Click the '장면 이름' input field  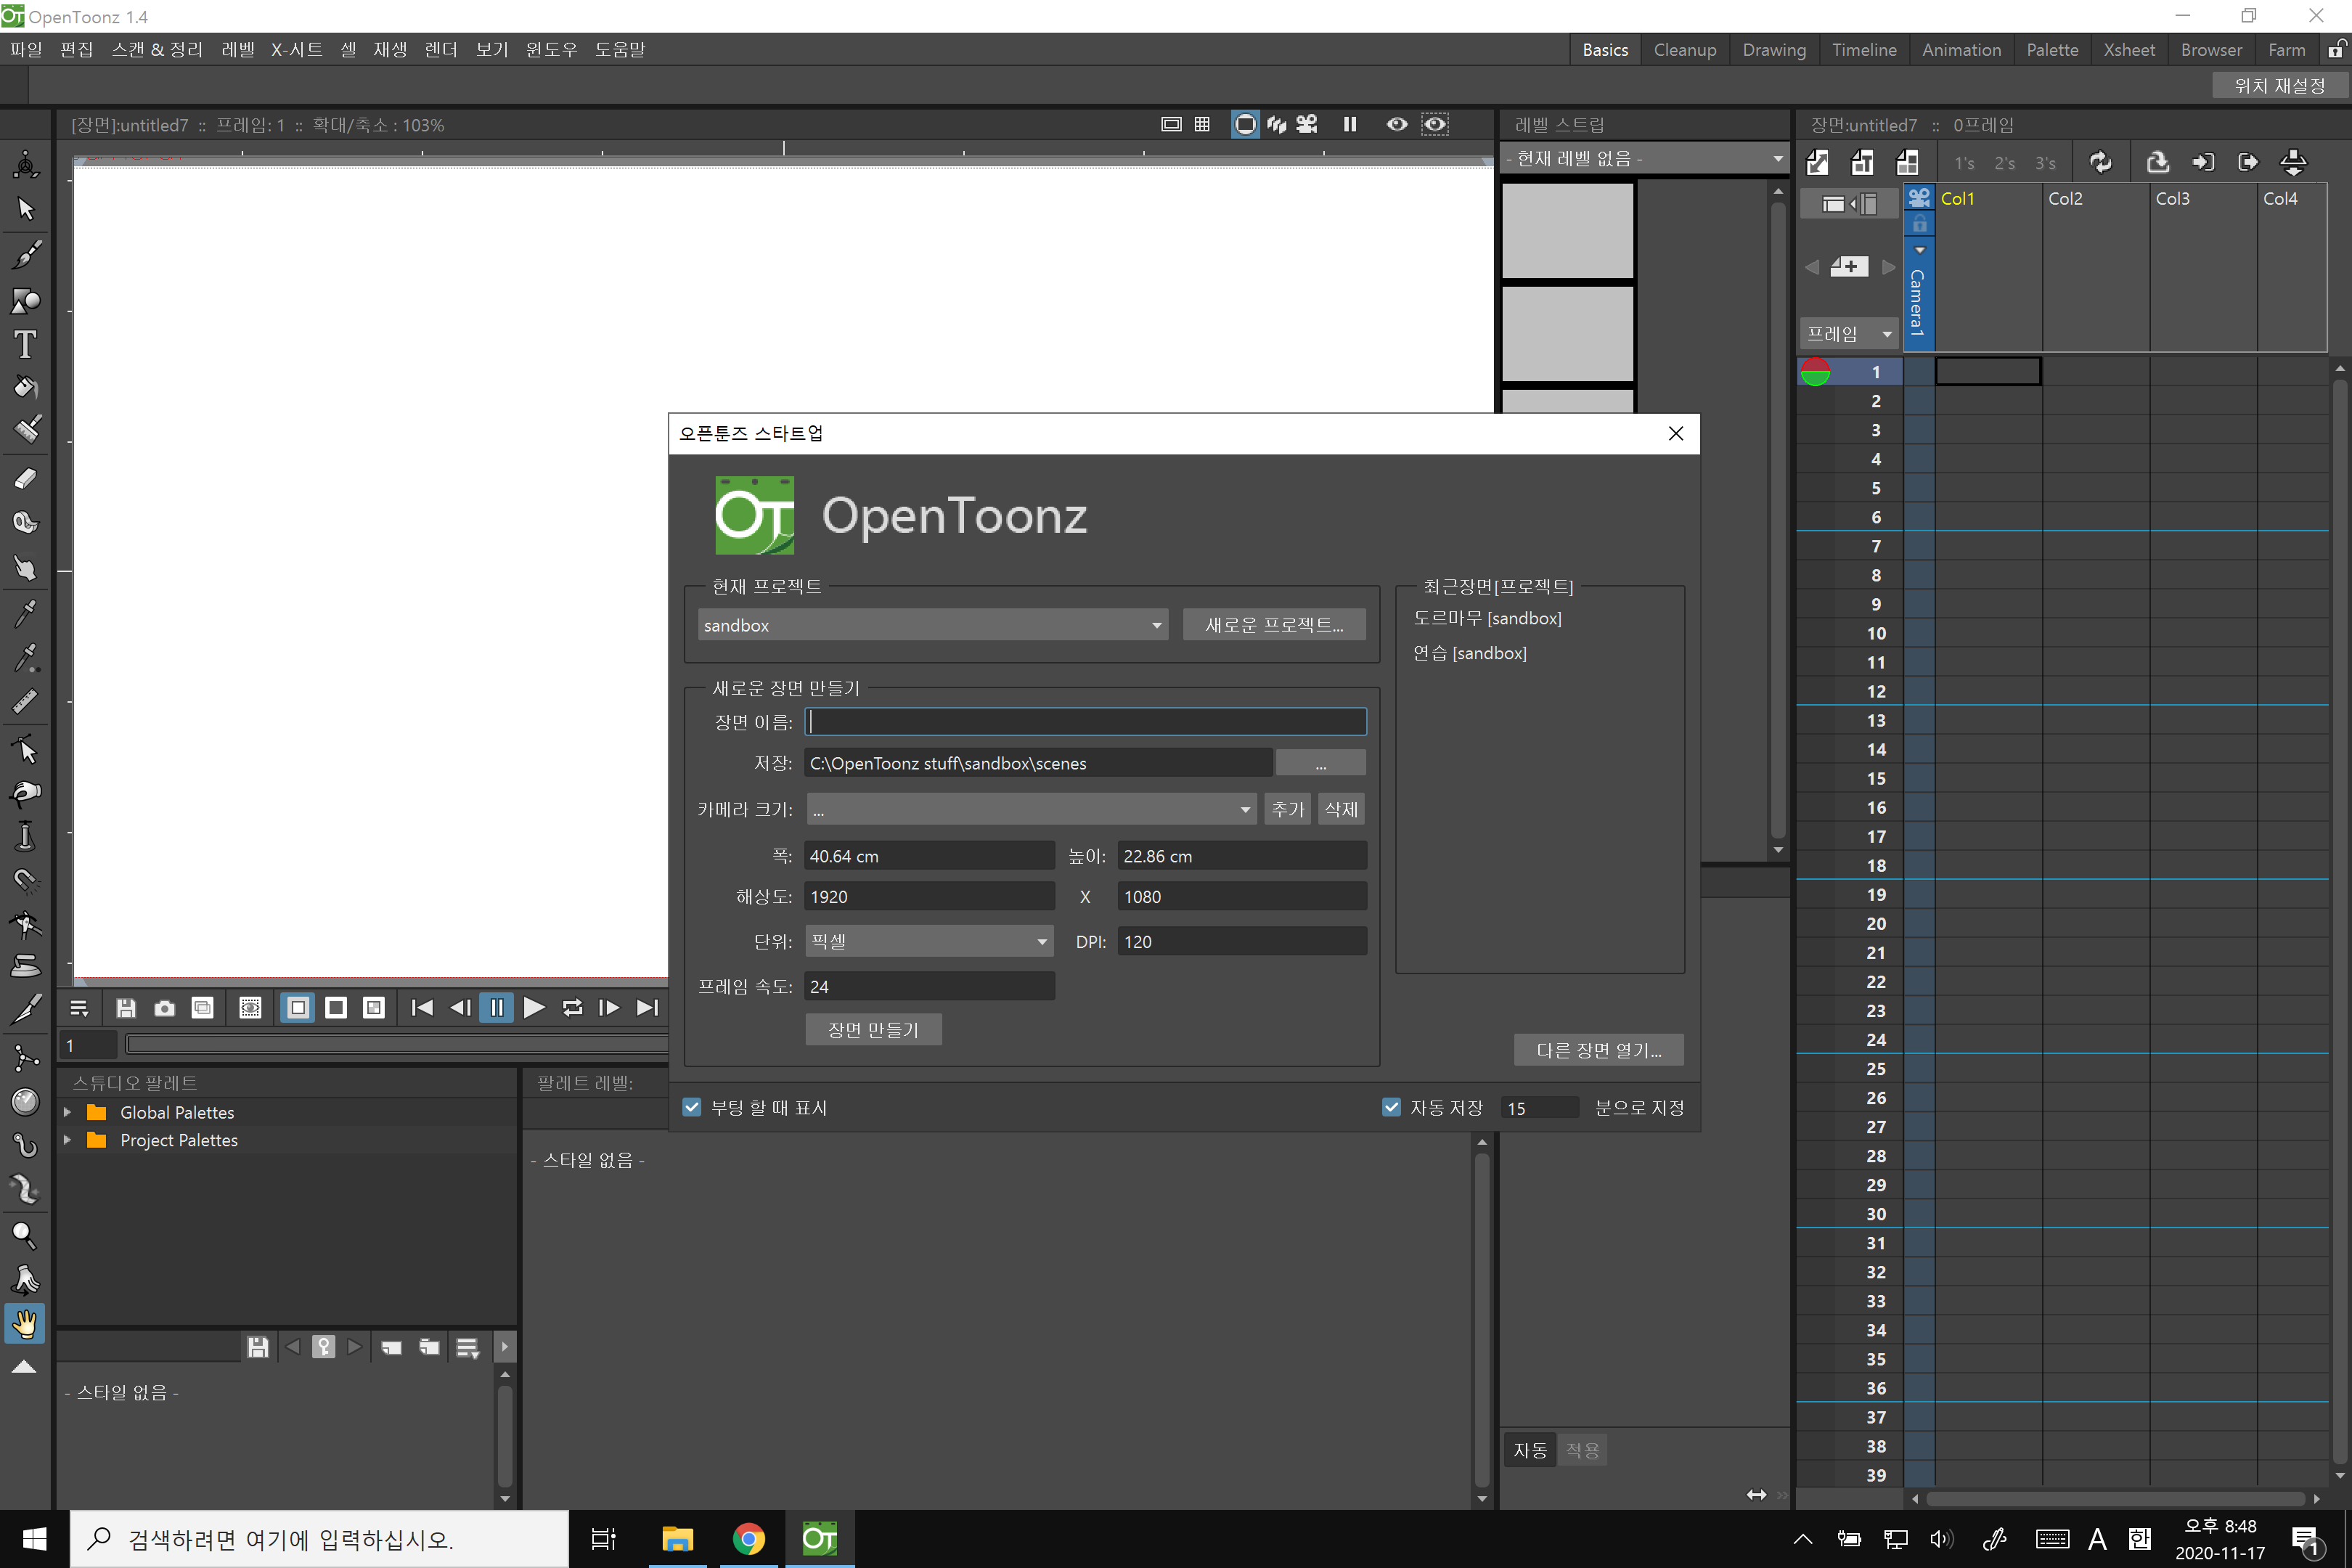click(x=1085, y=722)
